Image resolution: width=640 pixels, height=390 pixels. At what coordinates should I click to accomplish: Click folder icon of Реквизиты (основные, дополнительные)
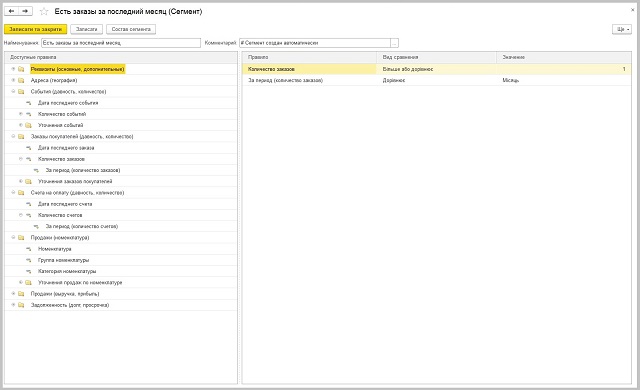21,69
